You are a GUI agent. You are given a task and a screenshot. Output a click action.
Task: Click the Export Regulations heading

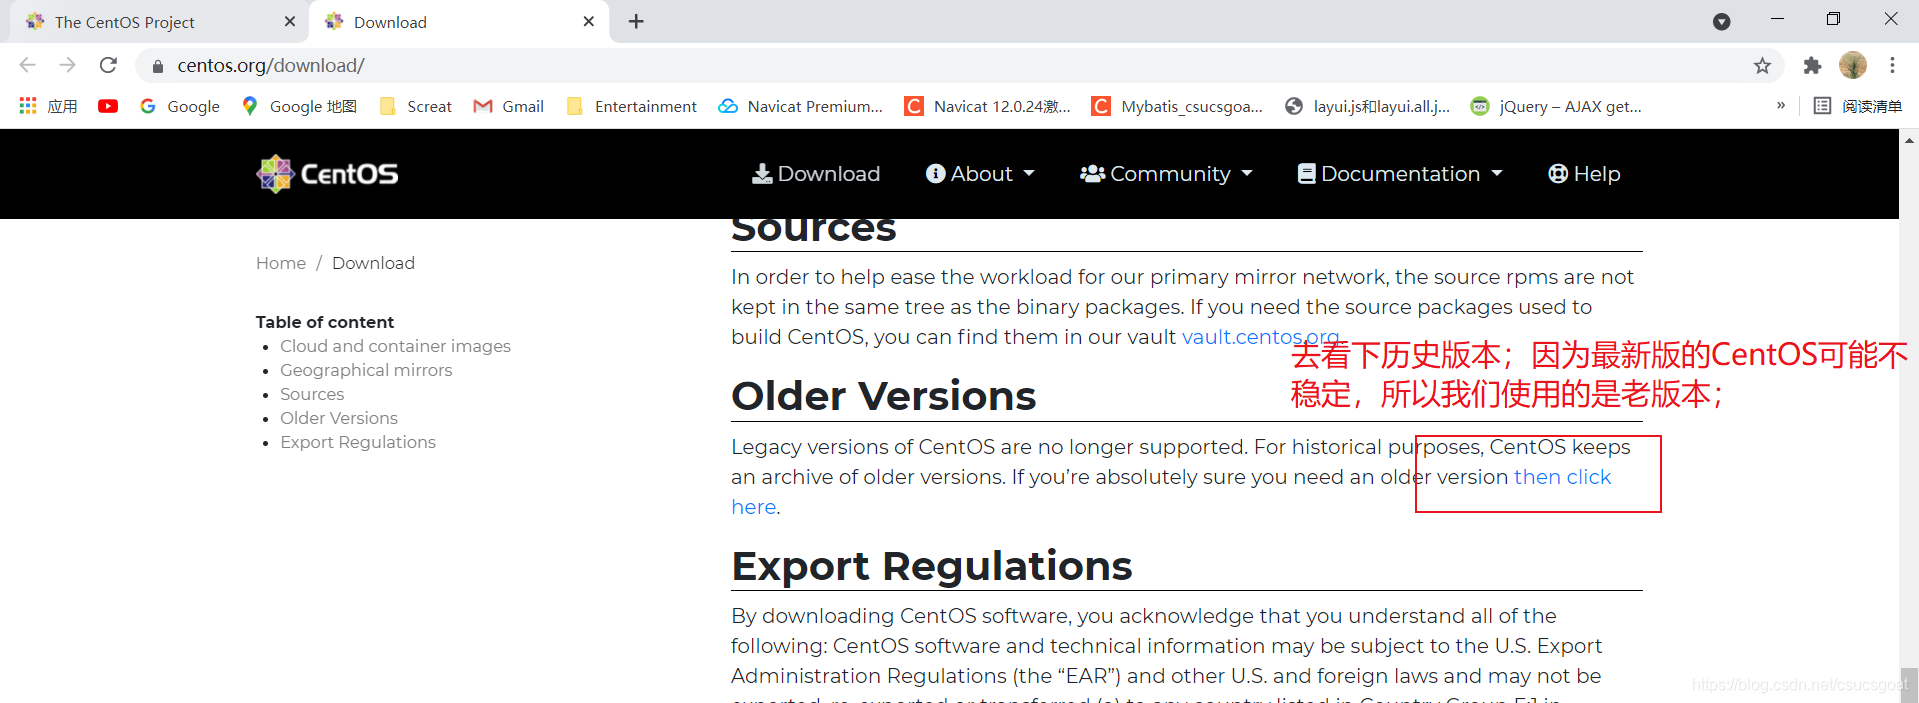pos(931,566)
